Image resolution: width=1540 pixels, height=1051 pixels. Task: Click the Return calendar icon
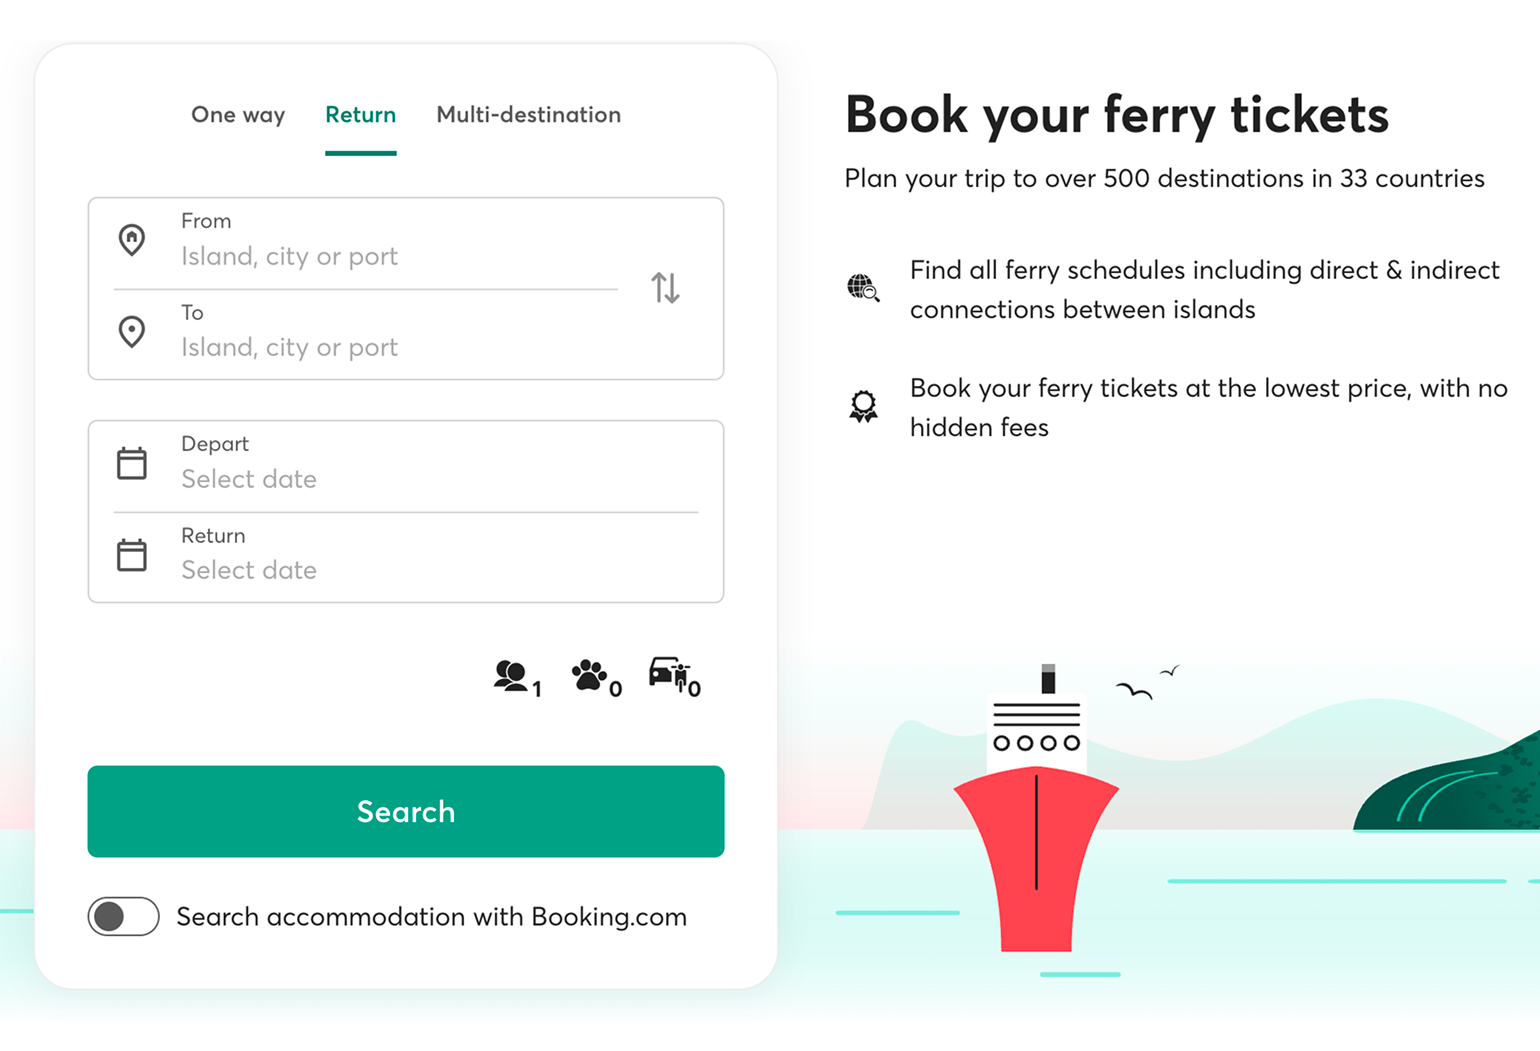click(133, 553)
